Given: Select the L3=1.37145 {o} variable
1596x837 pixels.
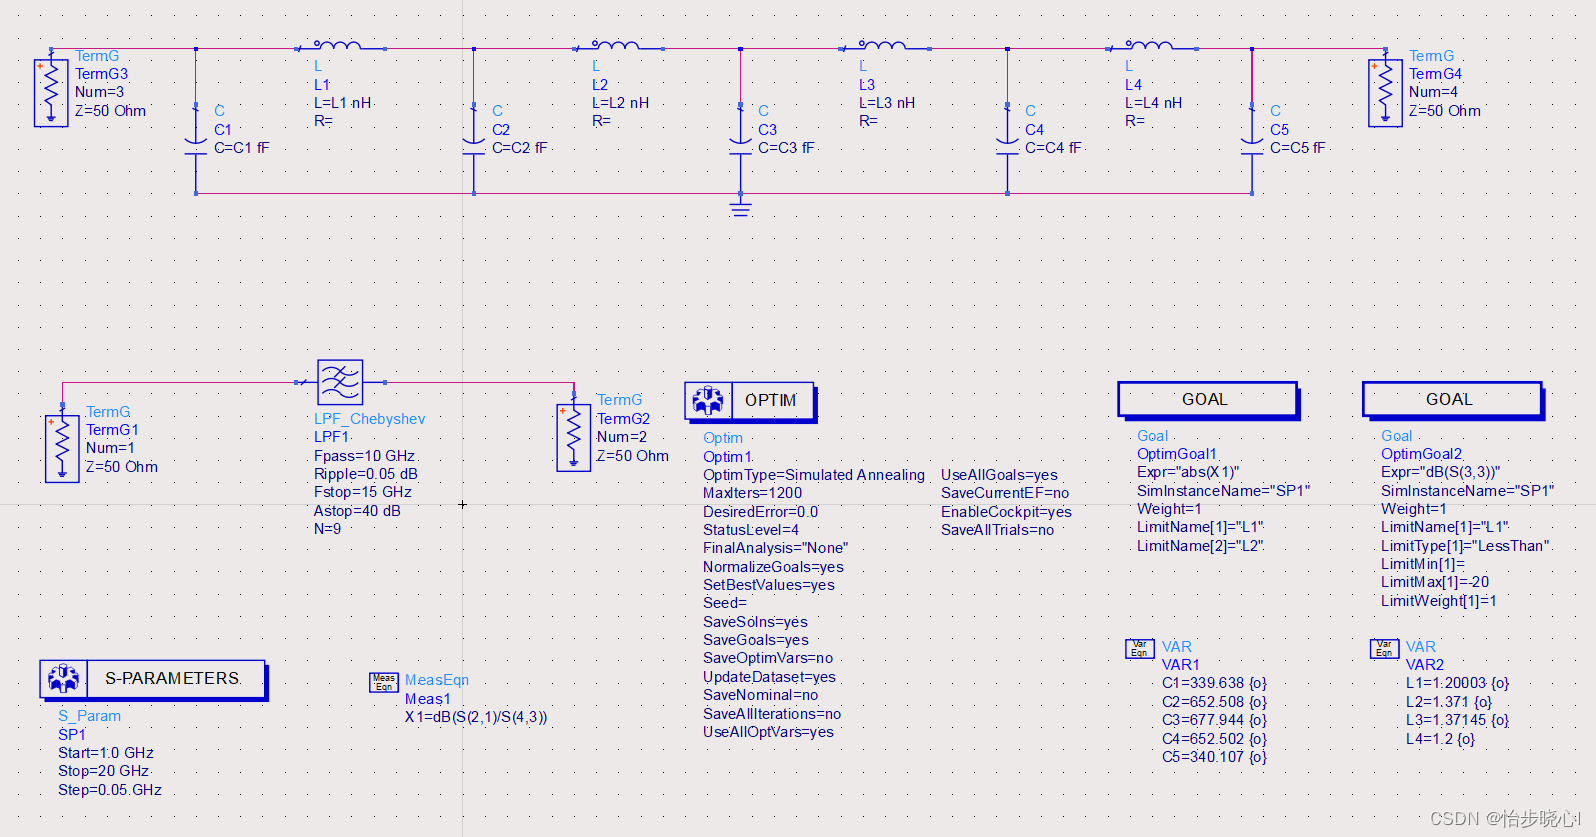Looking at the screenshot, I should 1458,720.
